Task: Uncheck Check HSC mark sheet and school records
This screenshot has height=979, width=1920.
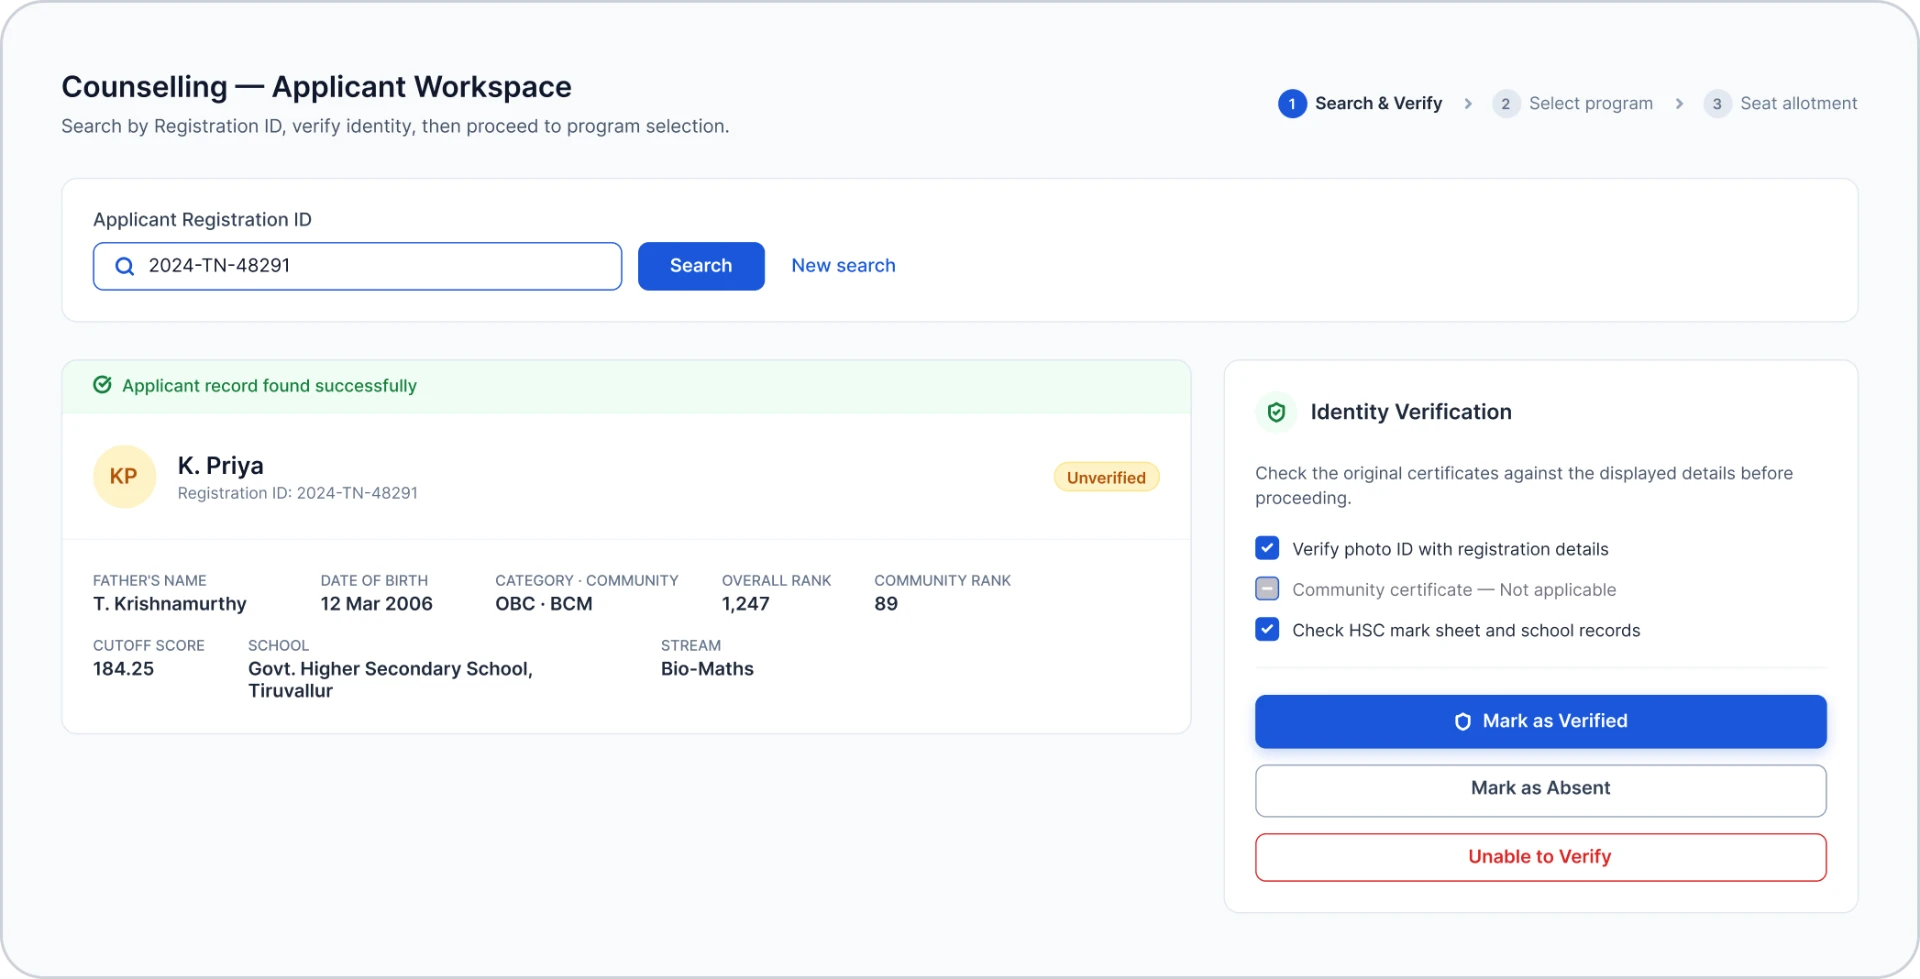Action: pos(1267,630)
